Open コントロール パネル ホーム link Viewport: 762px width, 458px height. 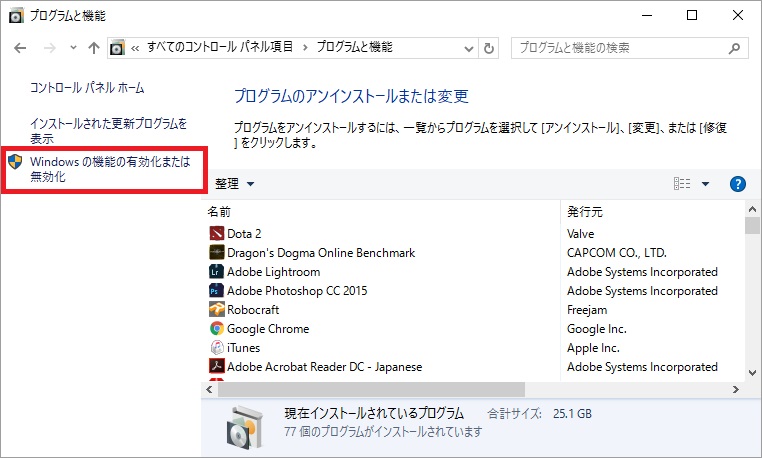87,88
